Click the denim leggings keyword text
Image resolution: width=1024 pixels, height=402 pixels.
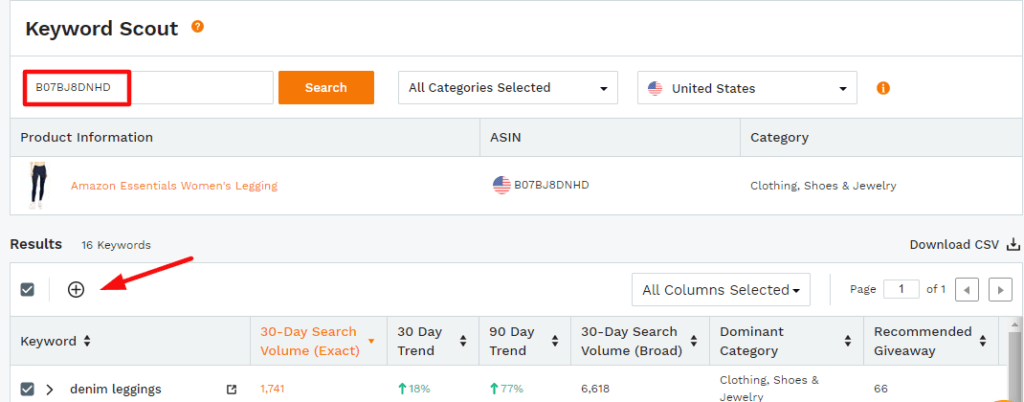(x=116, y=390)
